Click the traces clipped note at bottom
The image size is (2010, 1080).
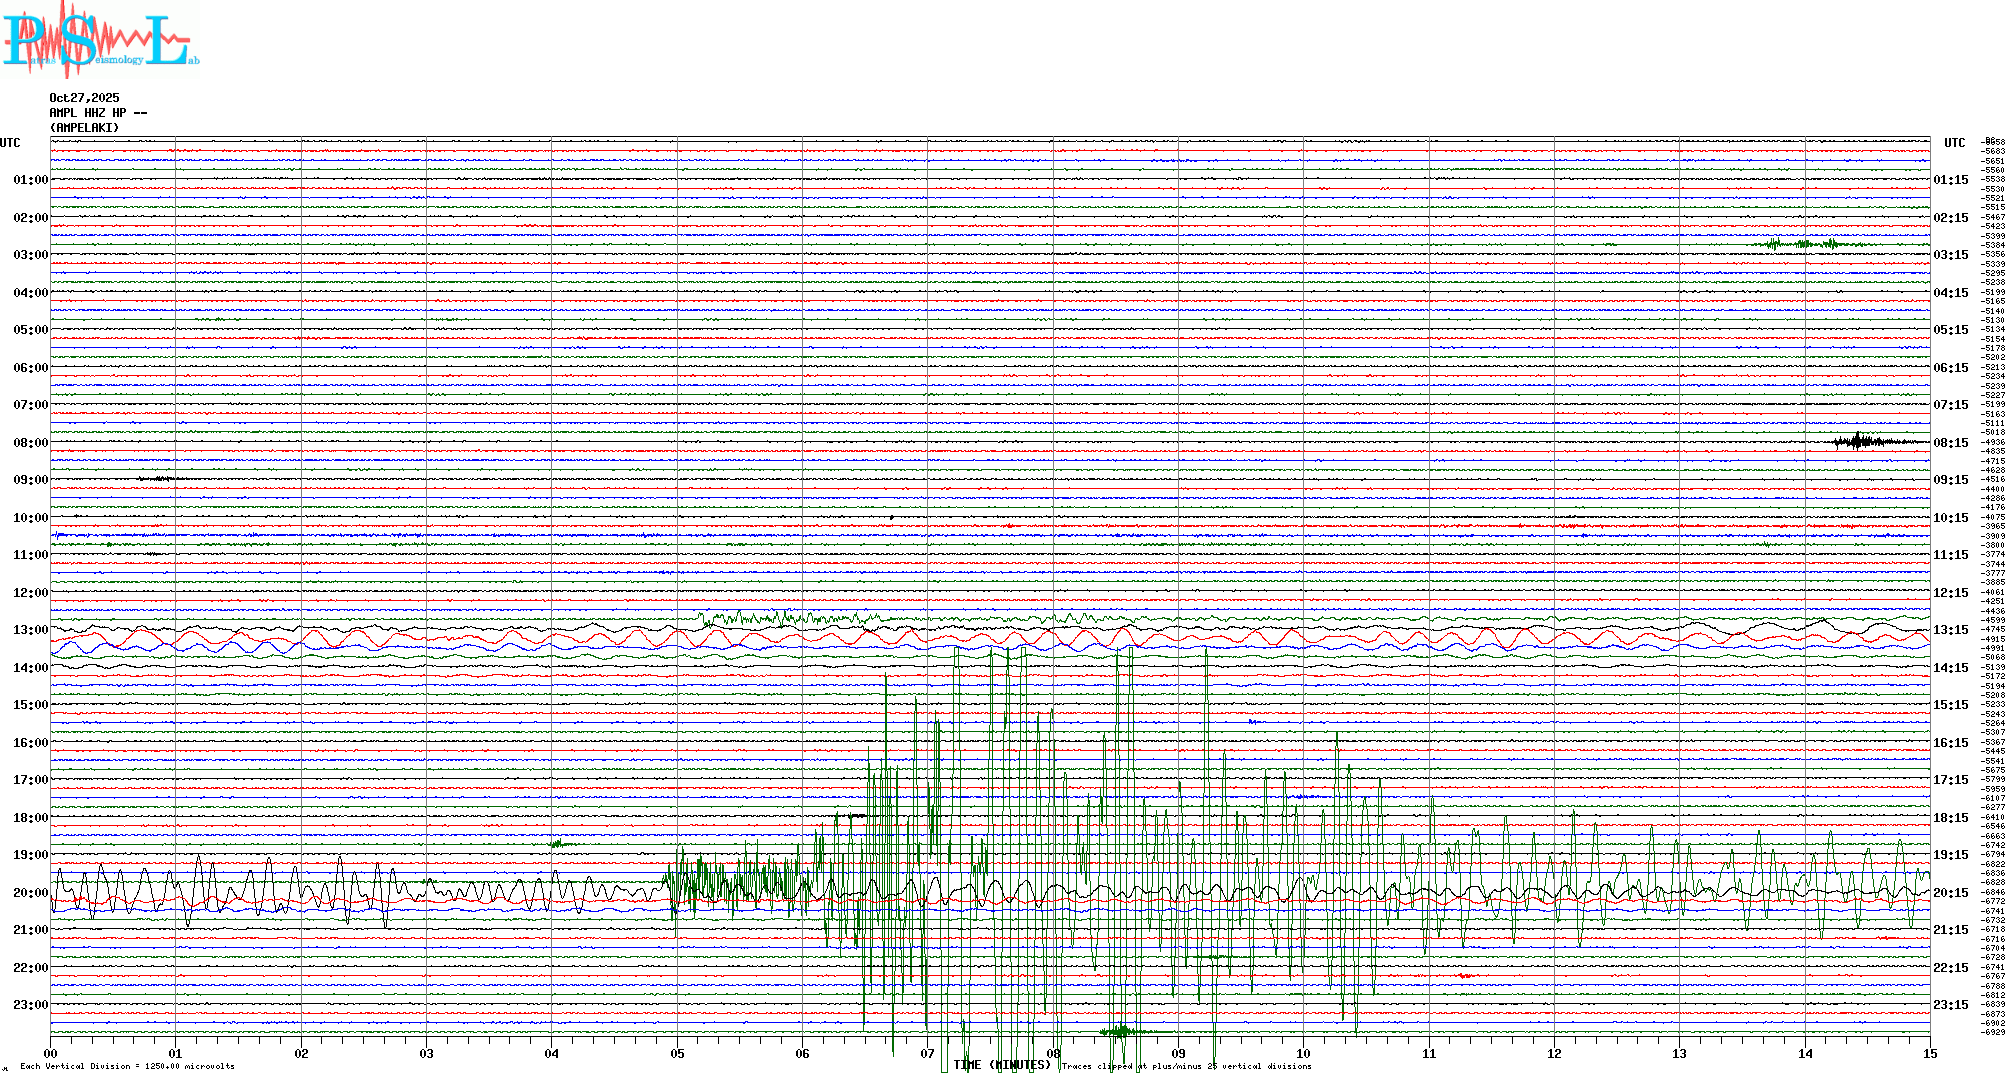pyautogui.click(x=1186, y=1066)
